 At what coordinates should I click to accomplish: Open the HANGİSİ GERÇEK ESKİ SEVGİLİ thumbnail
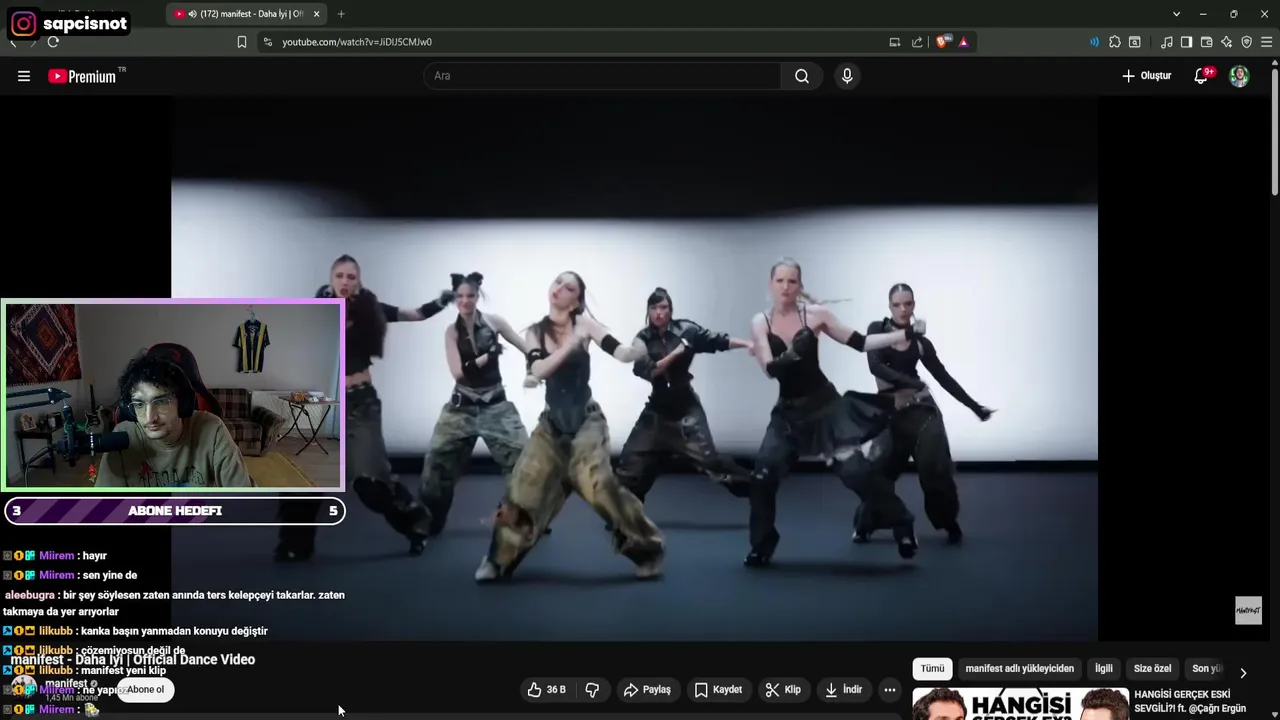coord(1020,704)
